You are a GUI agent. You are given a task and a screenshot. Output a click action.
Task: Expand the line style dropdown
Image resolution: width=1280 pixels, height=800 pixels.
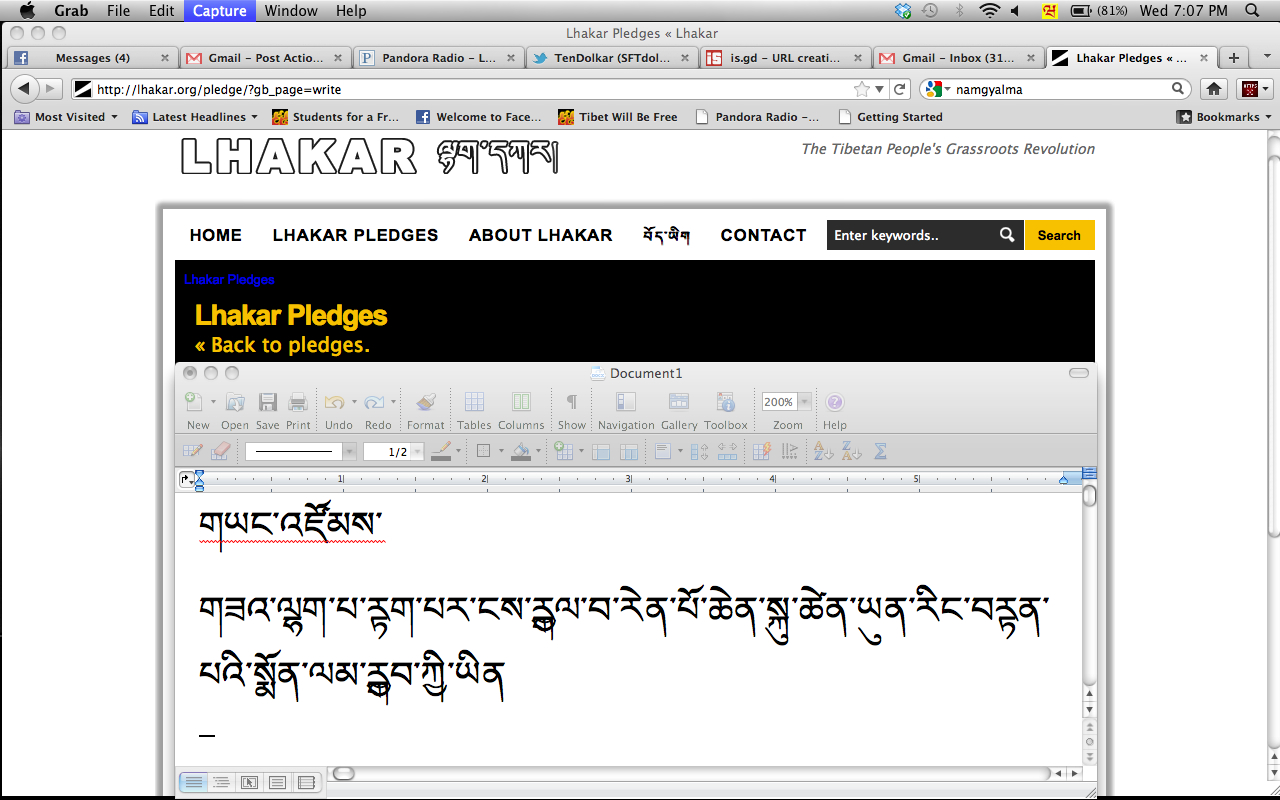(349, 452)
